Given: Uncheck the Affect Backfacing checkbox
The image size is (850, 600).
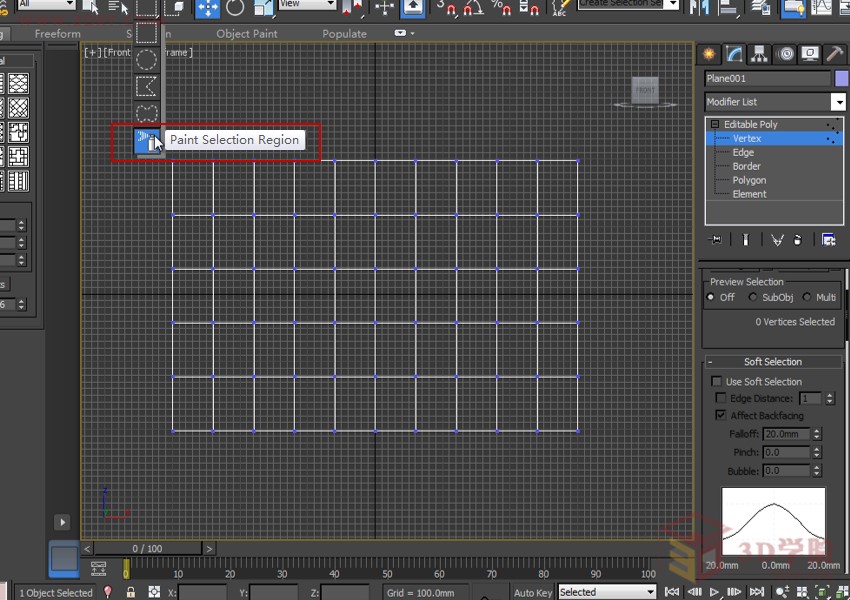Looking at the screenshot, I should click(x=720, y=415).
